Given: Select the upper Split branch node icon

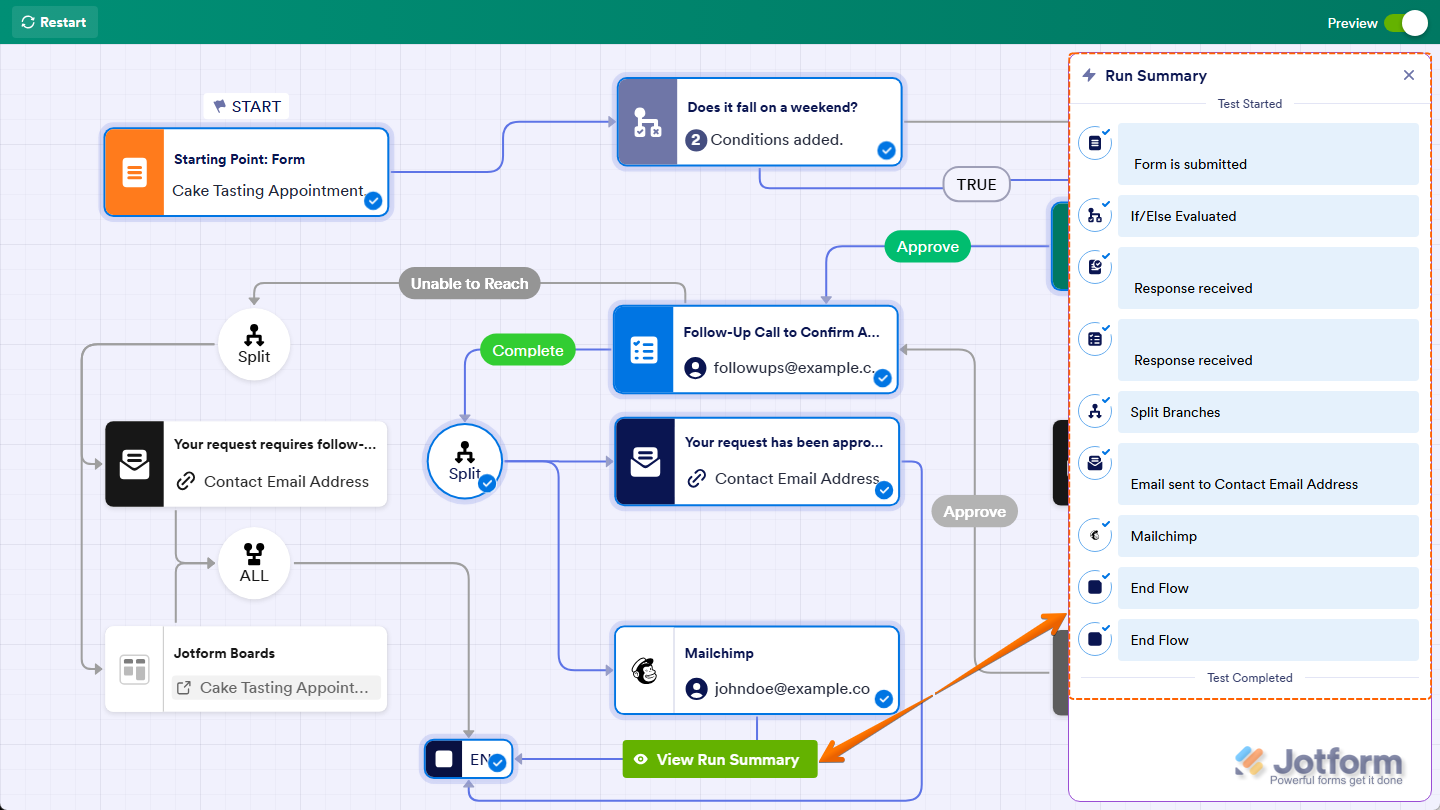Looking at the screenshot, I should tap(253, 337).
